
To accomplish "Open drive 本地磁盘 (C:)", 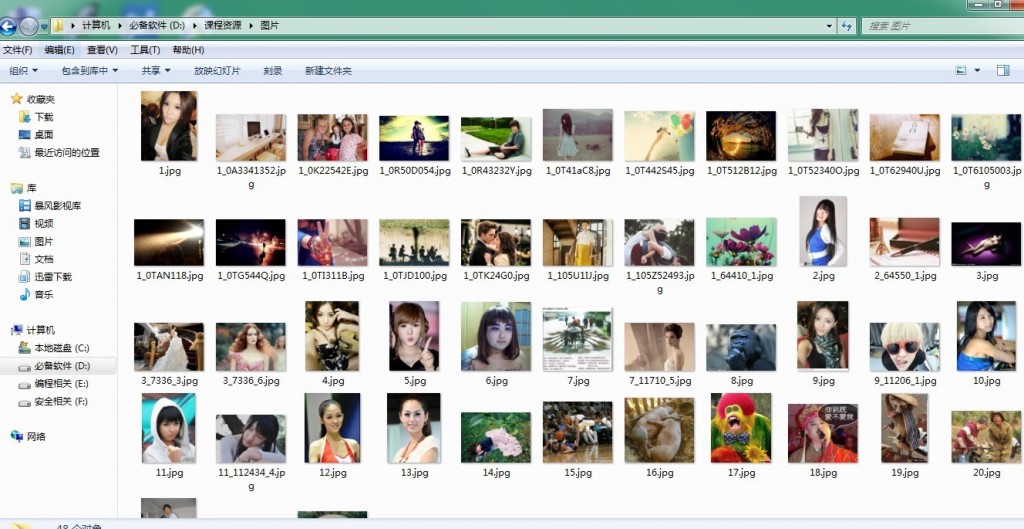I will coord(54,348).
